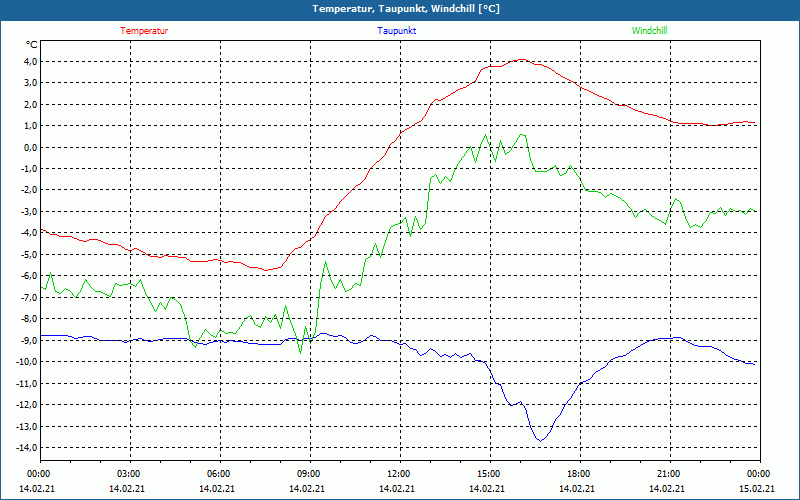
Task: Click the -9,0 y-axis value
Action: [x=29, y=340]
